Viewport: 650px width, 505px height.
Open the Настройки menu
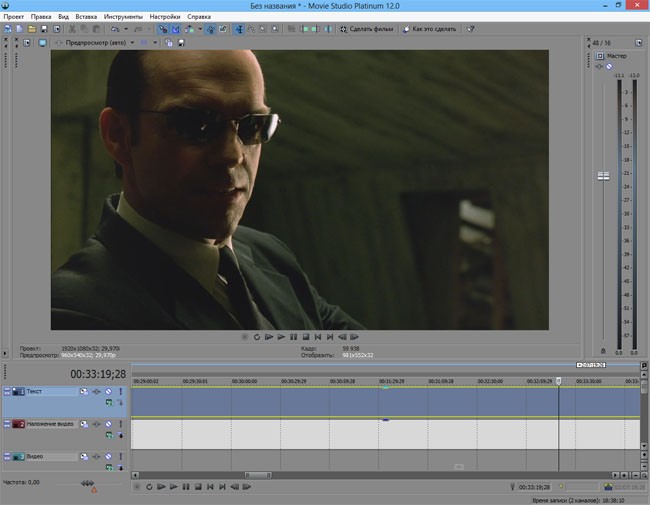(165, 17)
